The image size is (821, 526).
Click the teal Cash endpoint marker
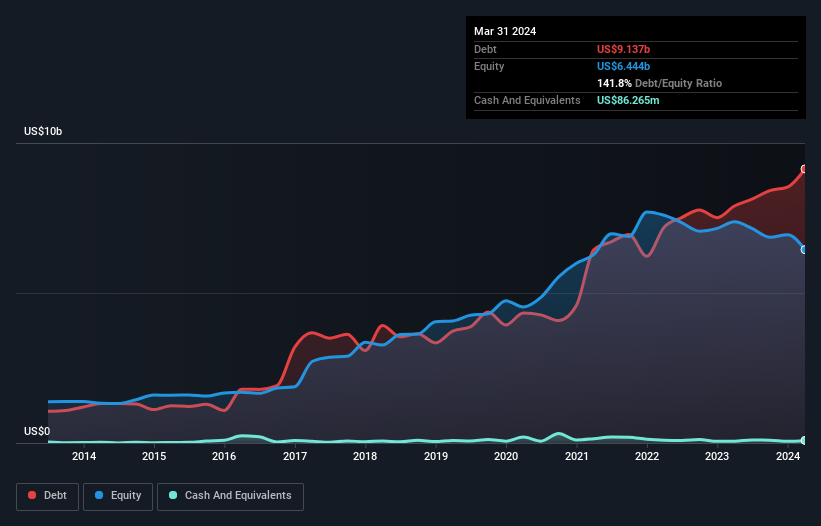point(804,441)
